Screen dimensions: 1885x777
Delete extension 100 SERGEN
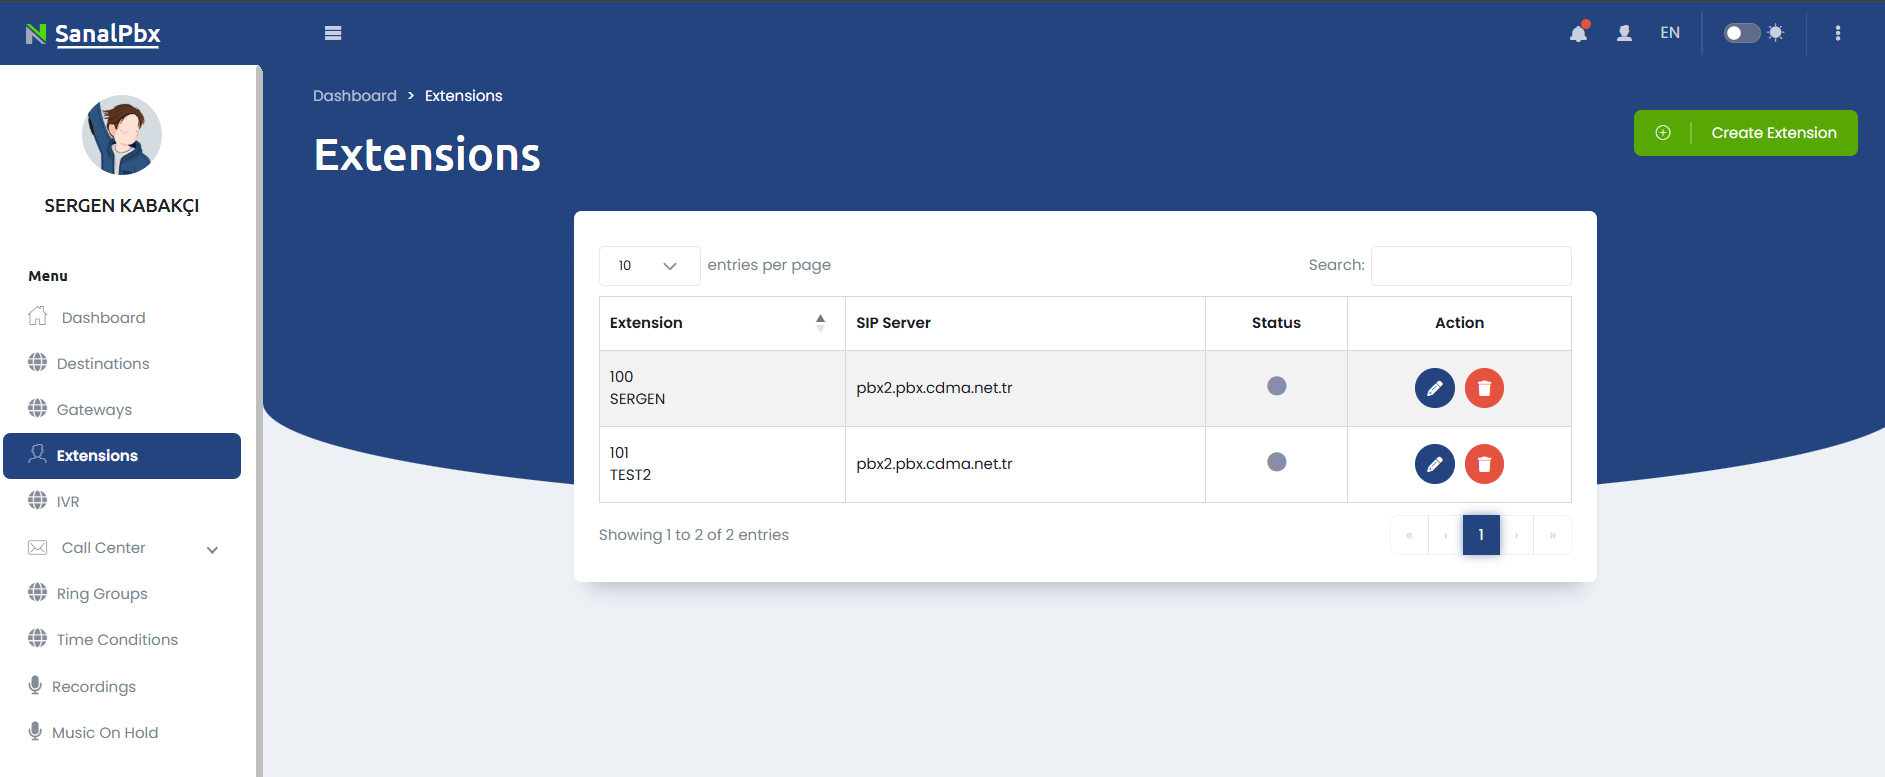click(1484, 388)
